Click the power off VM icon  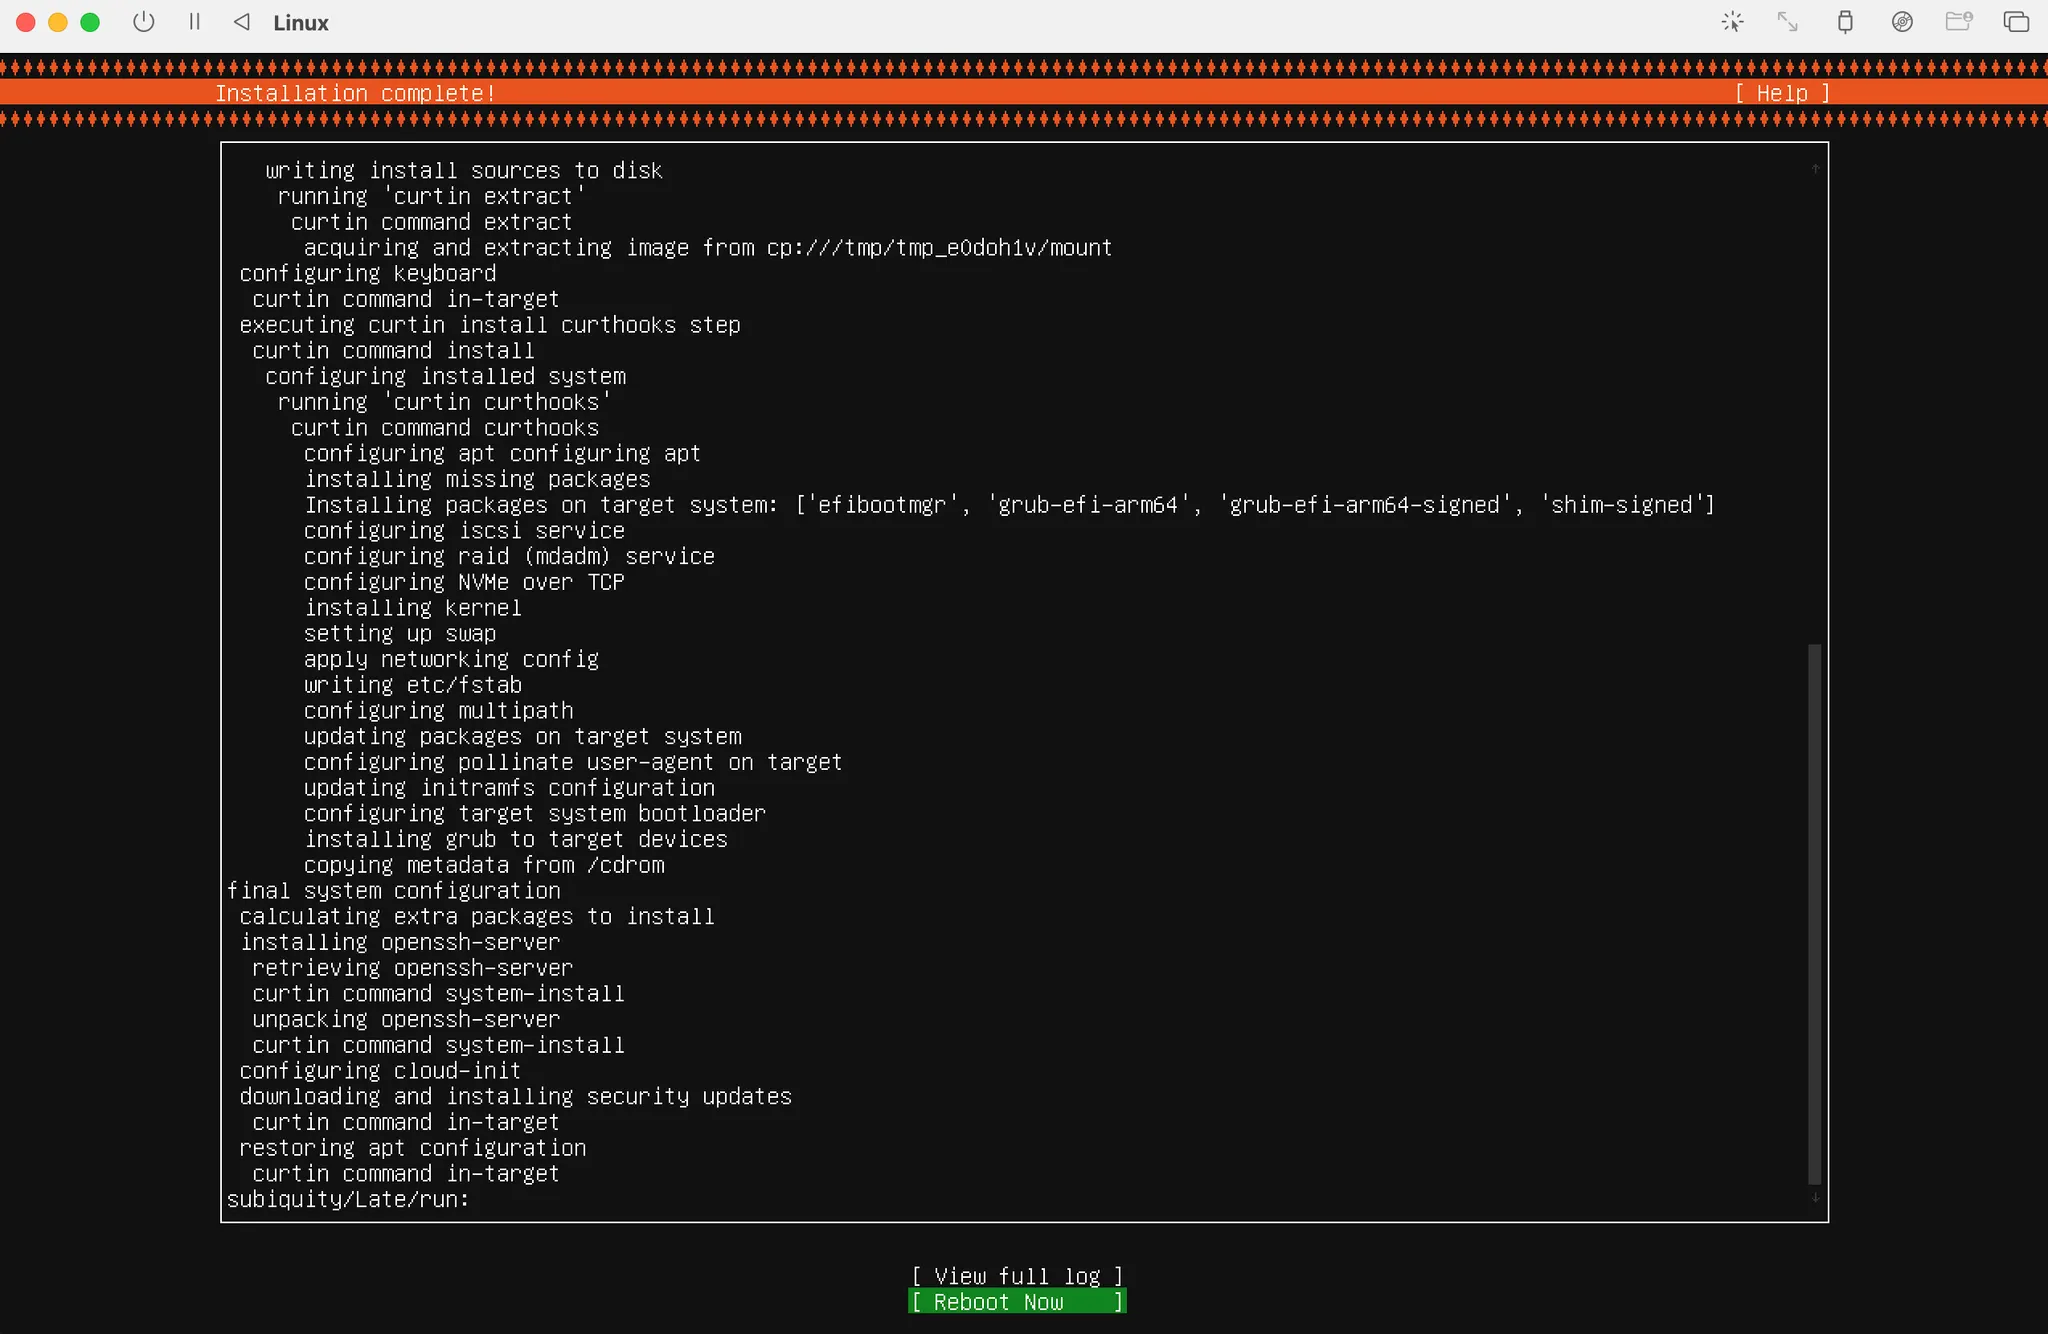(x=144, y=22)
